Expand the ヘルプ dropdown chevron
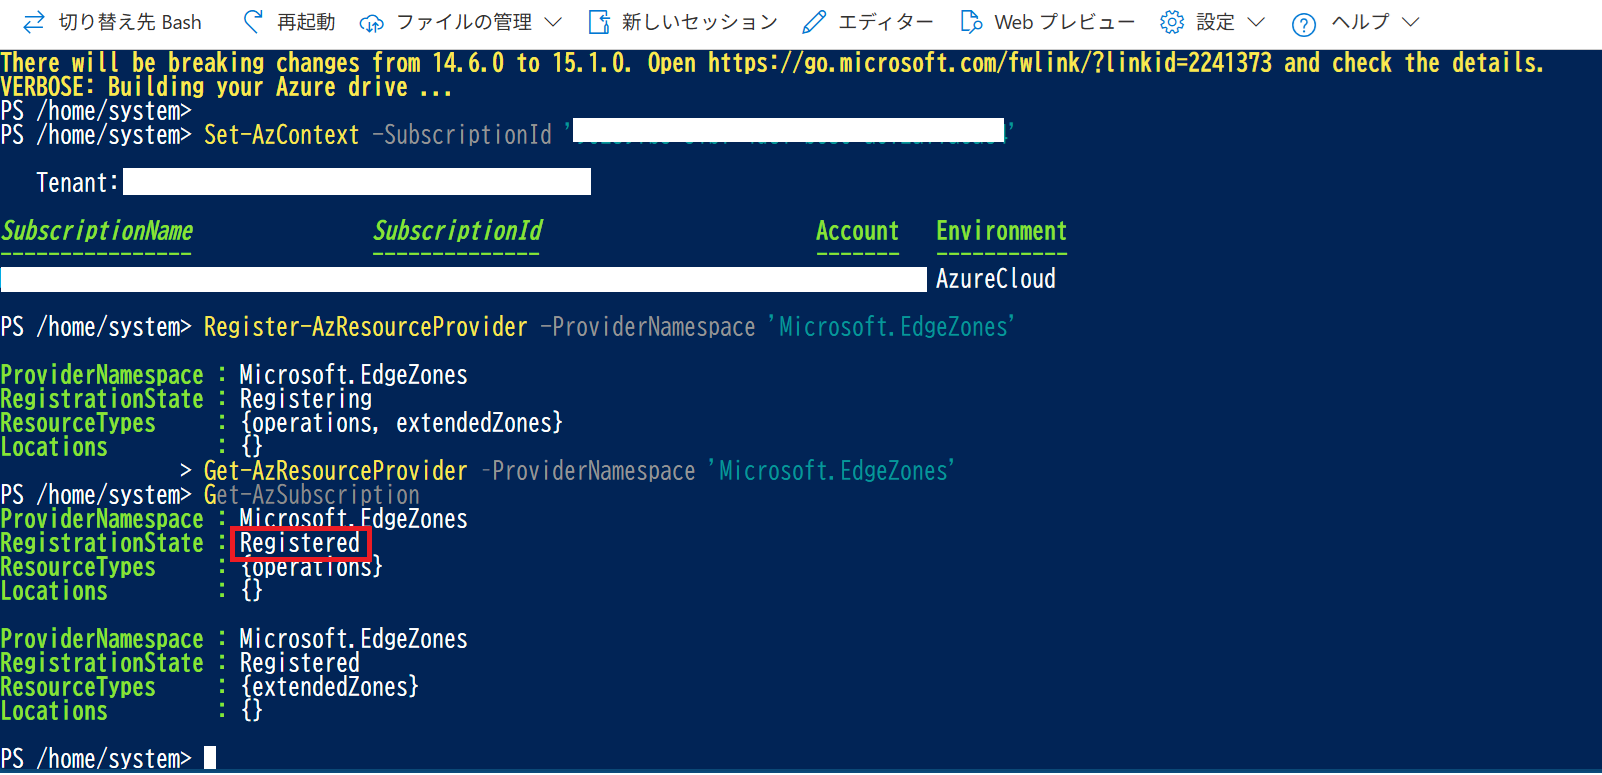The width and height of the screenshot is (1602, 775). pos(1411,22)
